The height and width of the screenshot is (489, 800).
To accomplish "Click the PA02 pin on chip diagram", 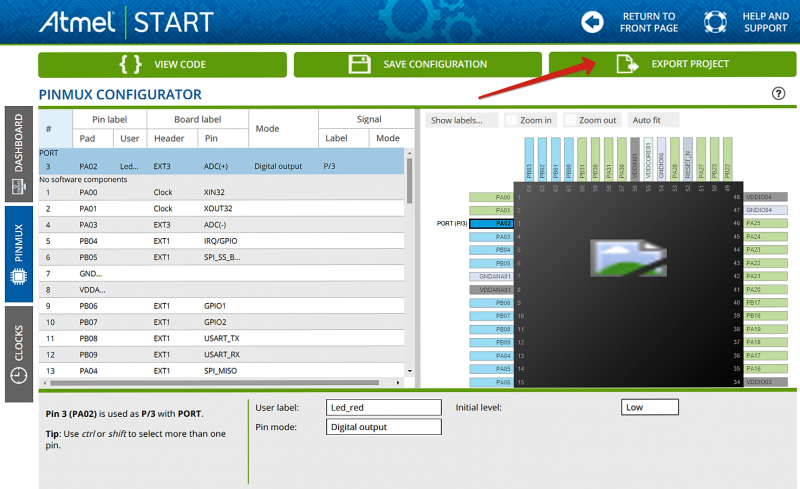I will (x=491, y=224).
